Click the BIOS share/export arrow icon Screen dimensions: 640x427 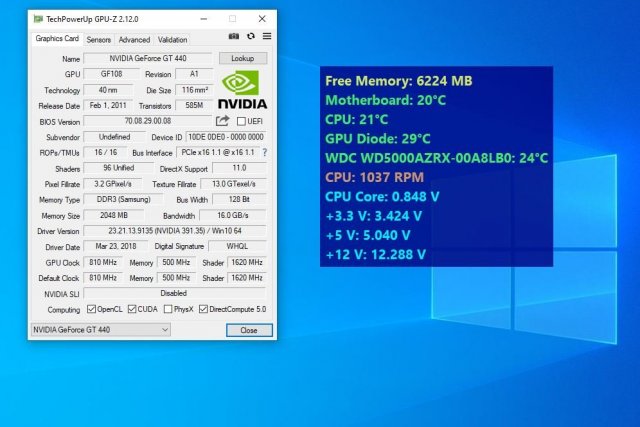click(222, 121)
